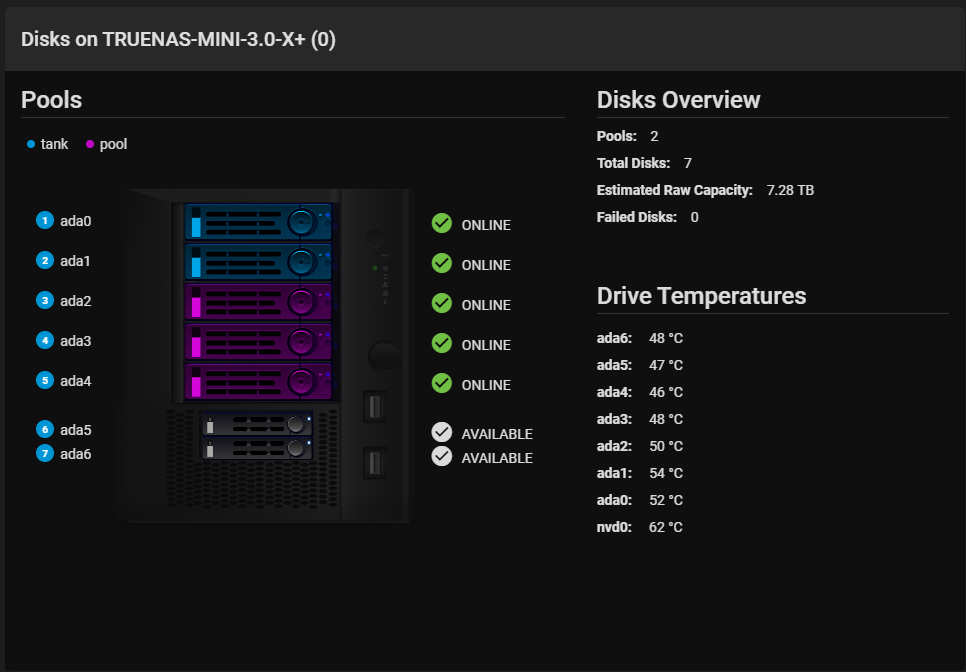The width and height of the screenshot is (966, 672).
Task: Click the ONLINE status text for ada3
Action: point(486,346)
